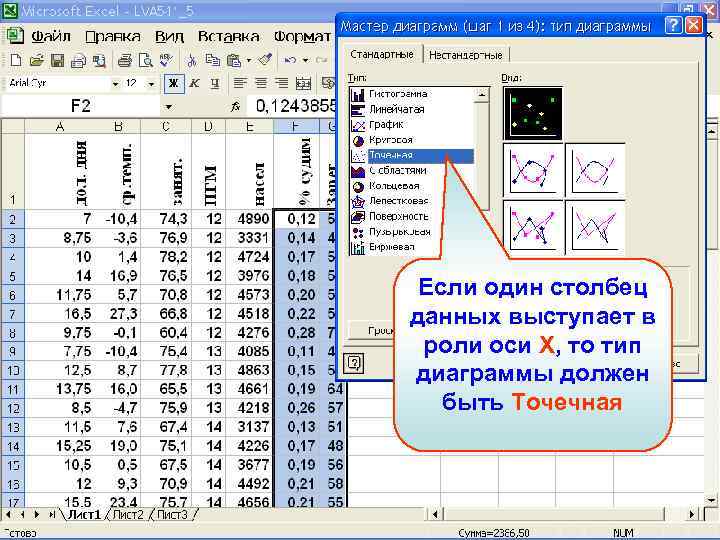Screen dimensions: 720x540
Task: Click the Merge and Center icon
Action: [304, 83]
